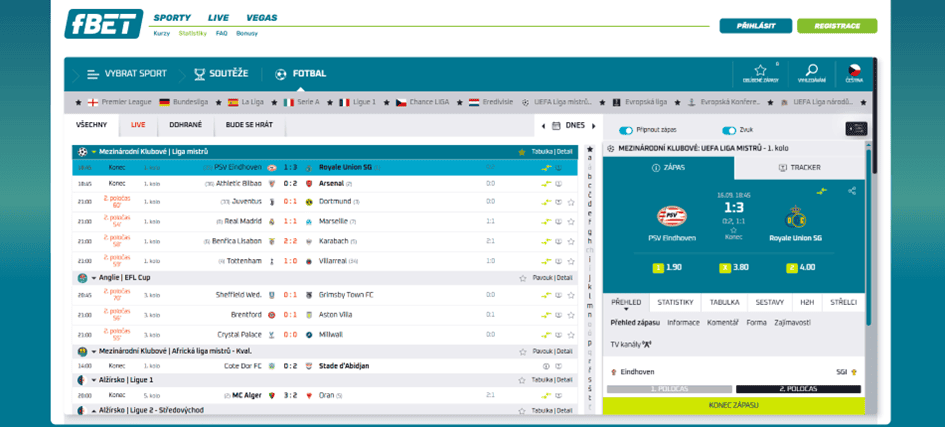Open the H2H tab
This screenshot has height=427, width=945.
coord(806,302)
